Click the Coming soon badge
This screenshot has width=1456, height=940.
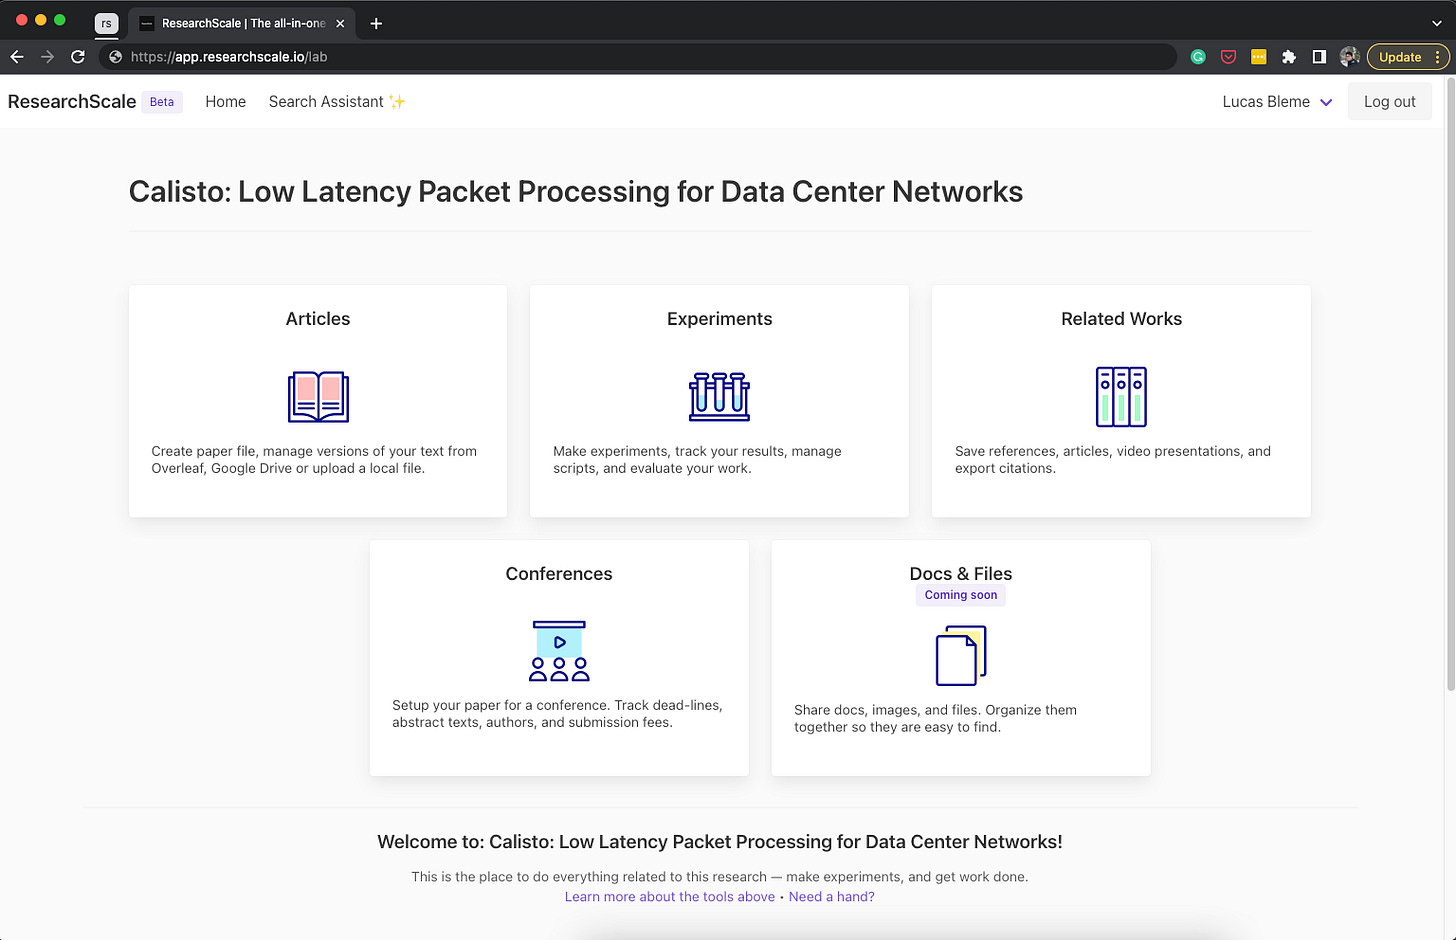click(961, 595)
